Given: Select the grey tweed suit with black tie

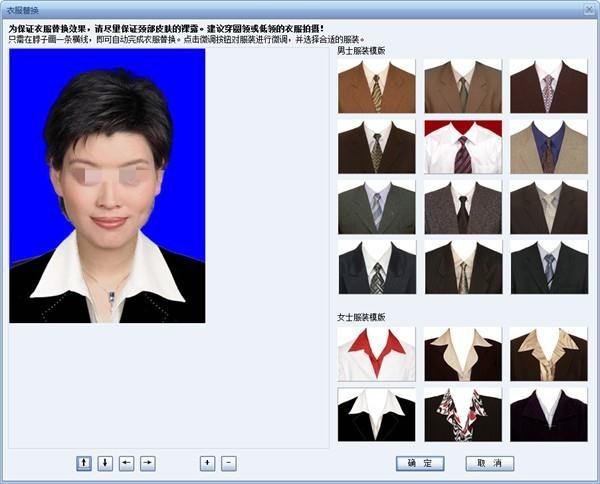Looking at the screenshot, I should 463,207.
